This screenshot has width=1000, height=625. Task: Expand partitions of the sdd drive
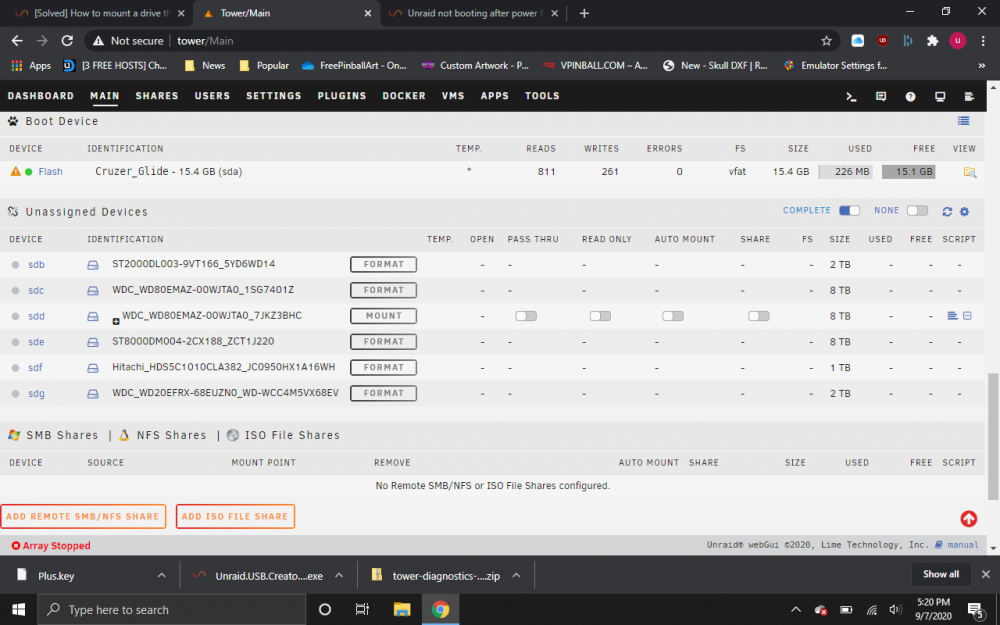pyautogui.click(x=116, y=321)
